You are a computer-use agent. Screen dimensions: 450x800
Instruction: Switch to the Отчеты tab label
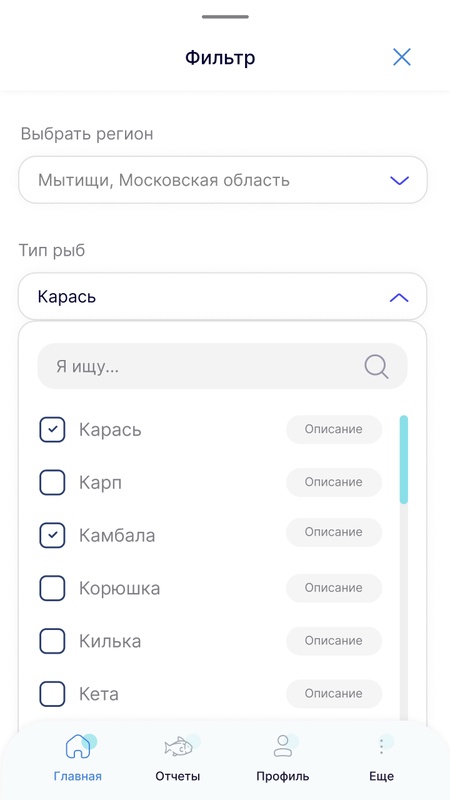point(178,777)
